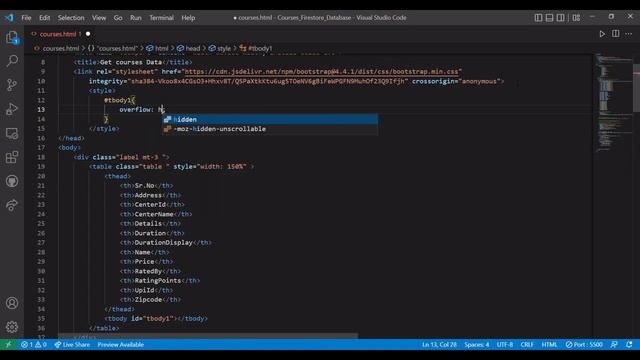The height and width of the screenshot is (360, 640).
Task: Open Remote Explorer view
Action: pos(12,133)
